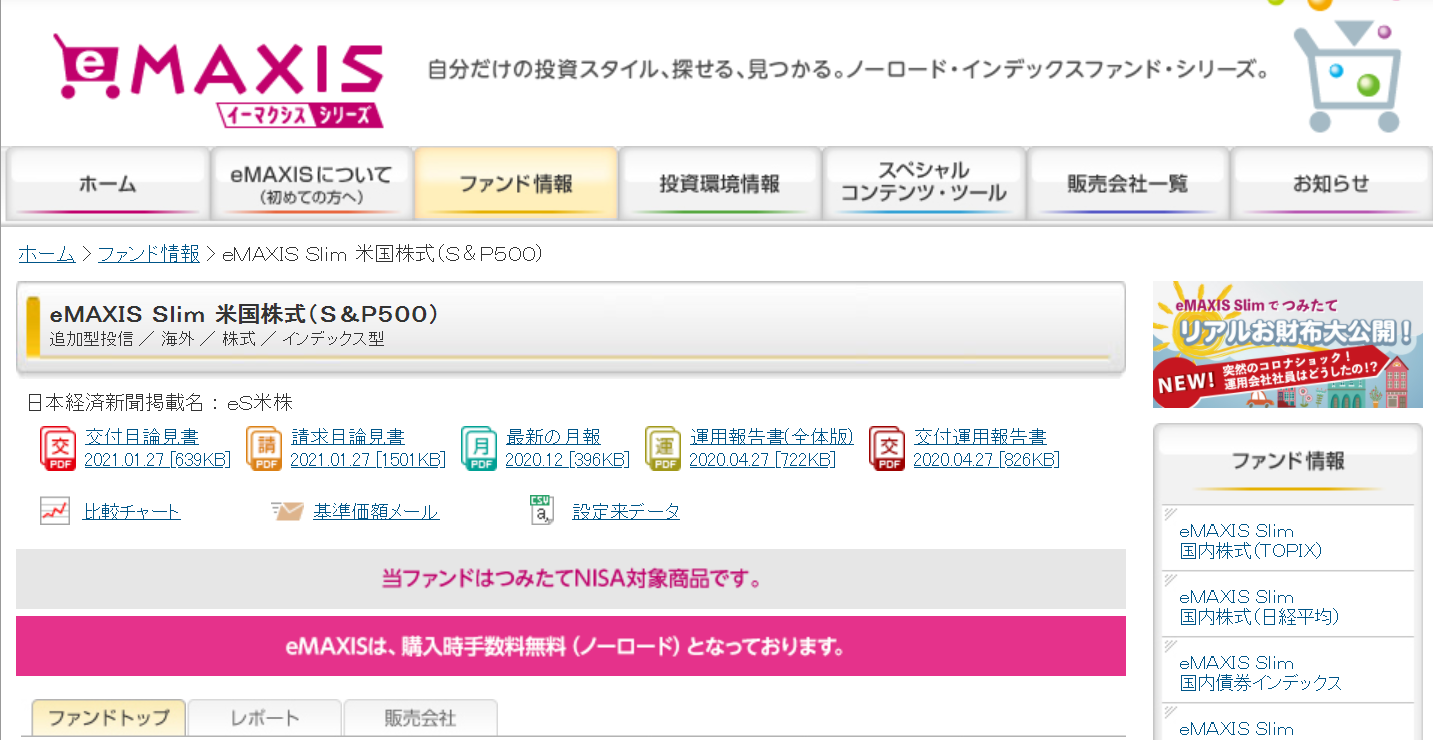Viewport: 1433px width, 740px height.
Task: Open the 販売会社一覧 menu
Action: 1128,184
